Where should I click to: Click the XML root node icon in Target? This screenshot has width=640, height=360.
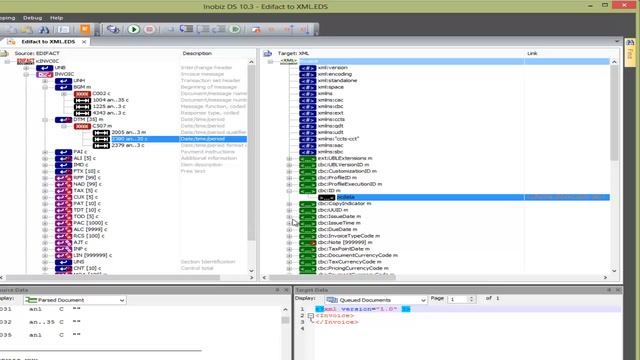288,61
